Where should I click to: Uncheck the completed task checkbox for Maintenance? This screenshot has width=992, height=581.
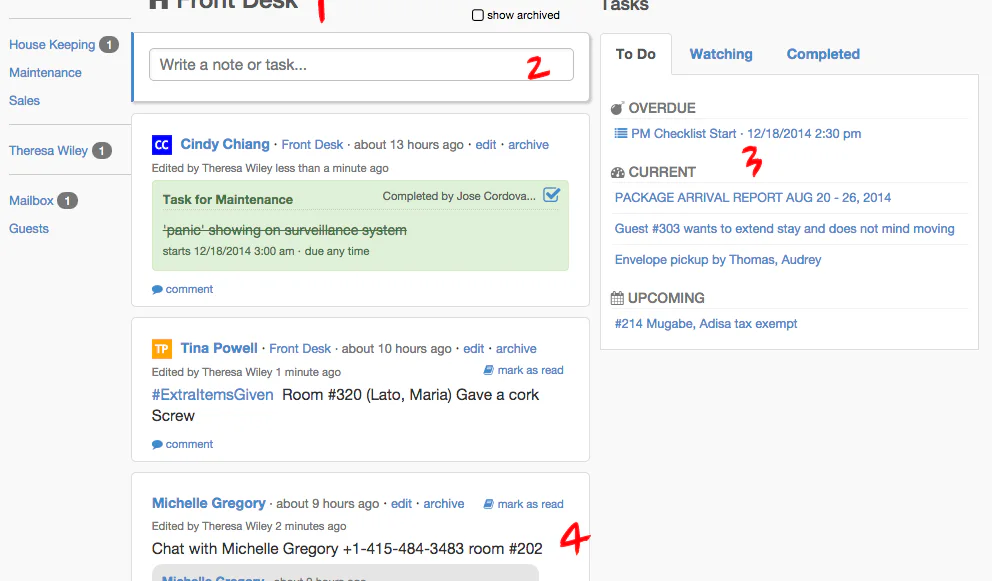click(x=552, y=195)
